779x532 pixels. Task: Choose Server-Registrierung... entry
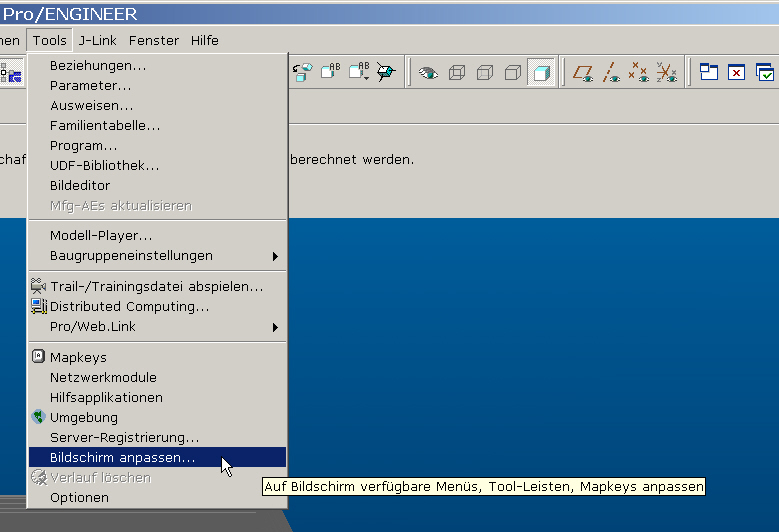[157, 437]
